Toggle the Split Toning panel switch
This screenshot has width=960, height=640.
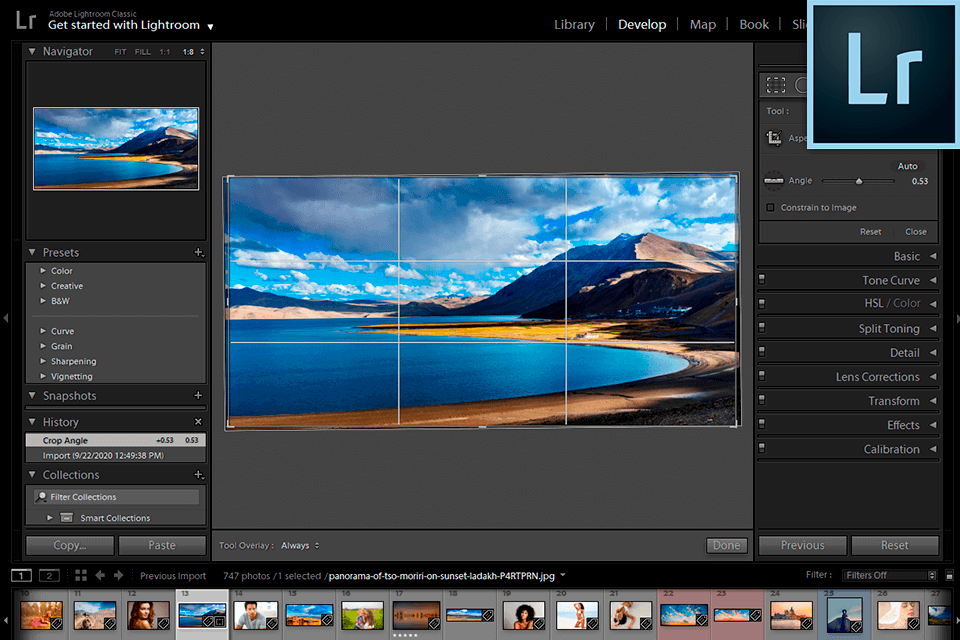click(762, 328)
